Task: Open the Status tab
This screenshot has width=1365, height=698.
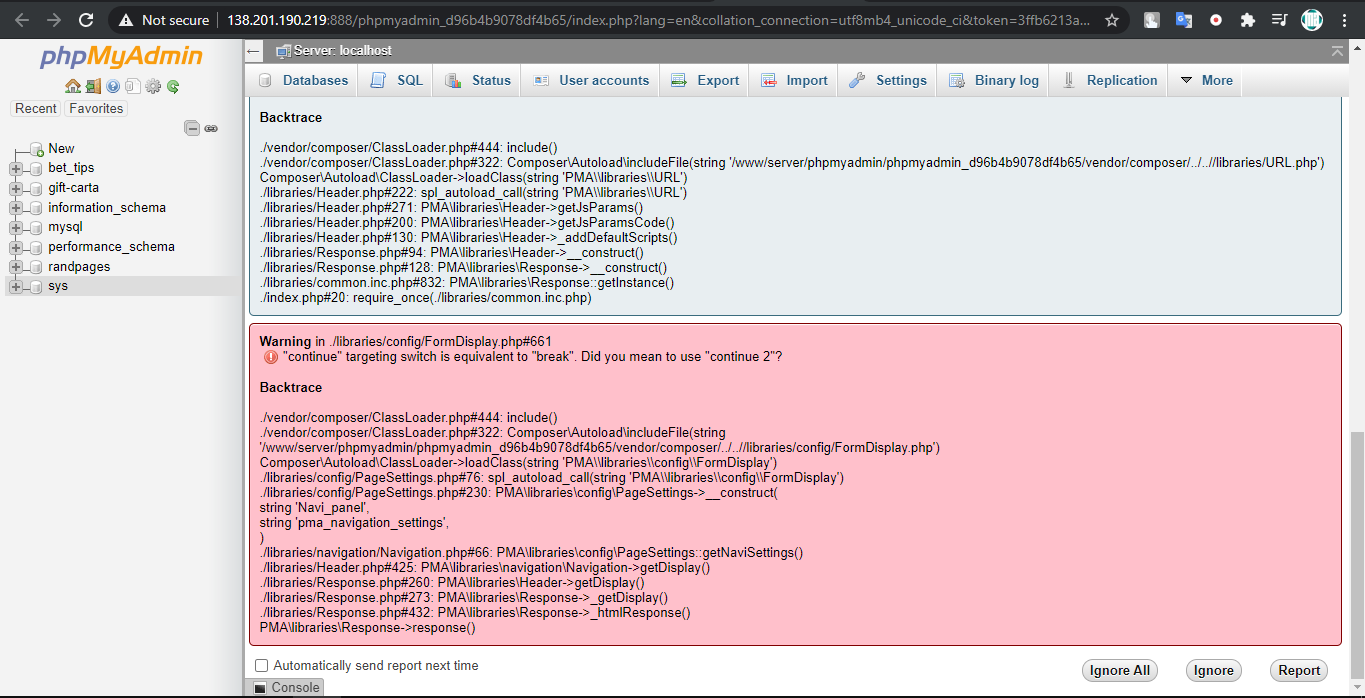Action: pos(477,81)
